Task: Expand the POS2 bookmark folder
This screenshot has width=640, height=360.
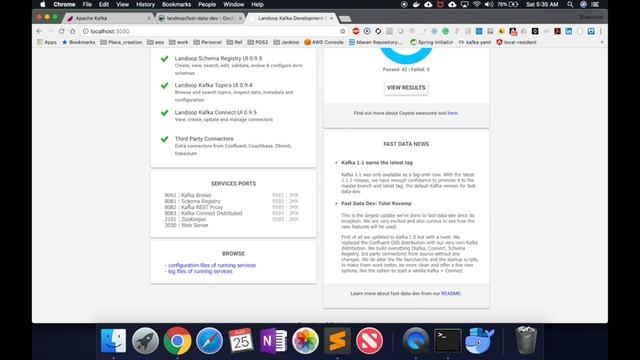Action: (x=258, y=42)
